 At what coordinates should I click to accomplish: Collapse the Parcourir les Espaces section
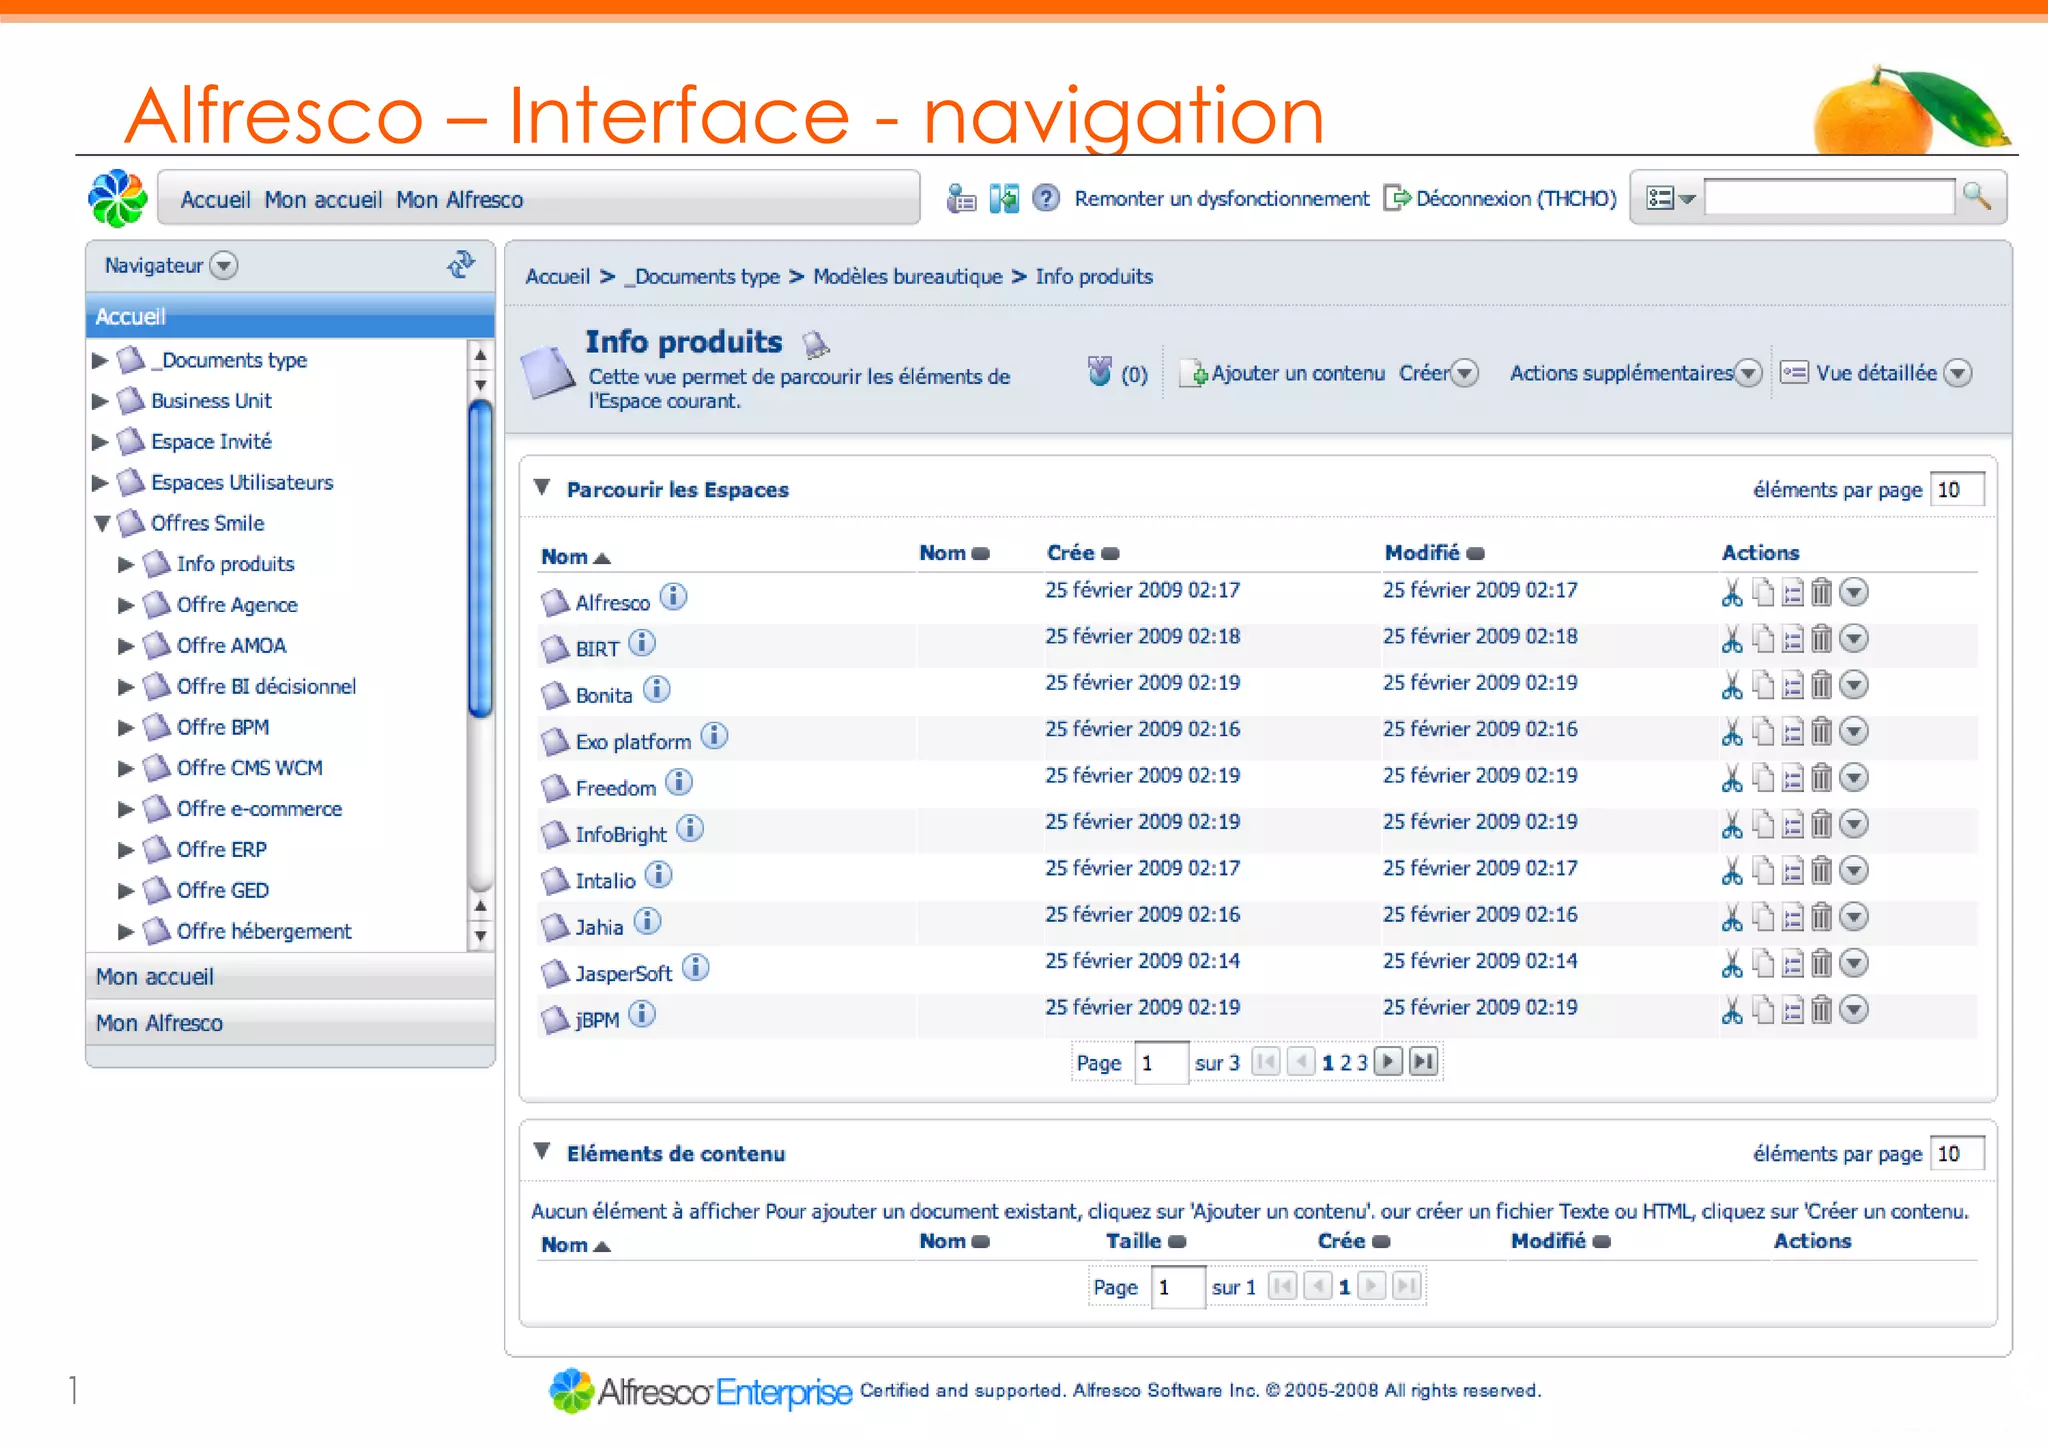pos(542,488)
